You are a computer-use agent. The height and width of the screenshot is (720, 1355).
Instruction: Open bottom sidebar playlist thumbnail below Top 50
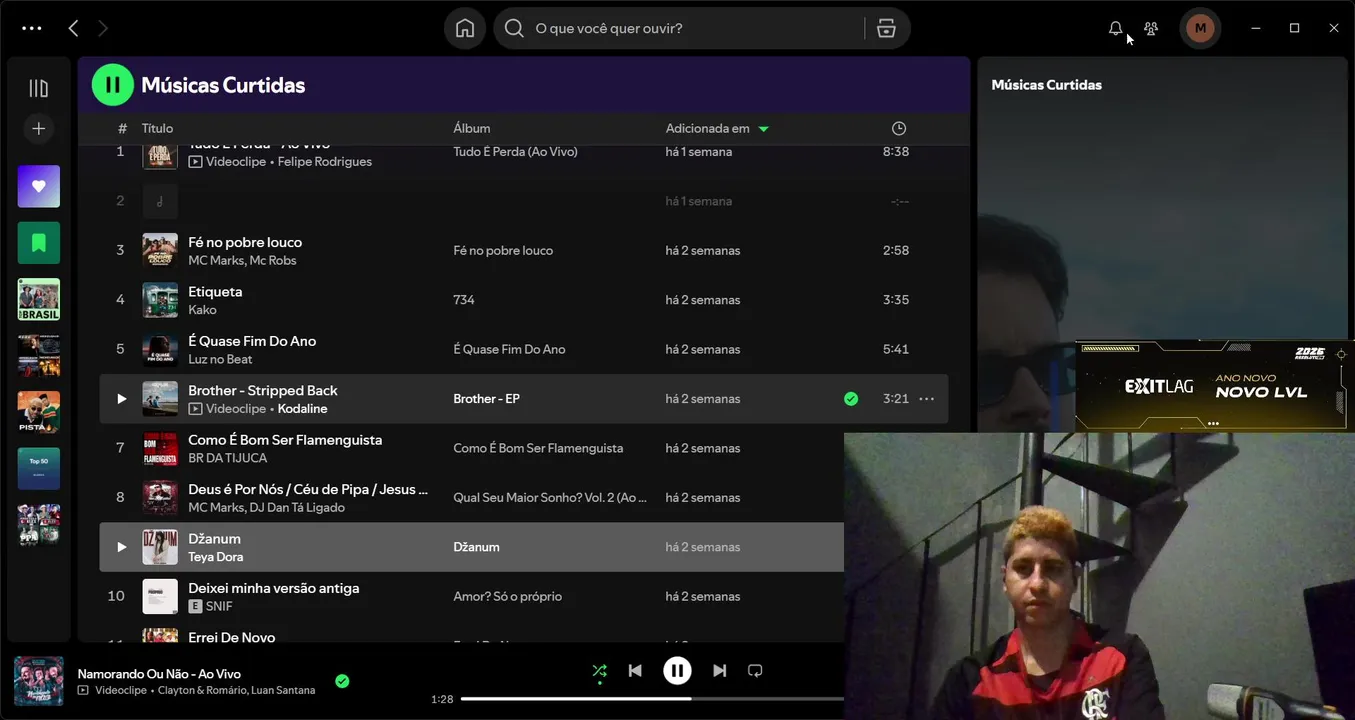[39, 524]
